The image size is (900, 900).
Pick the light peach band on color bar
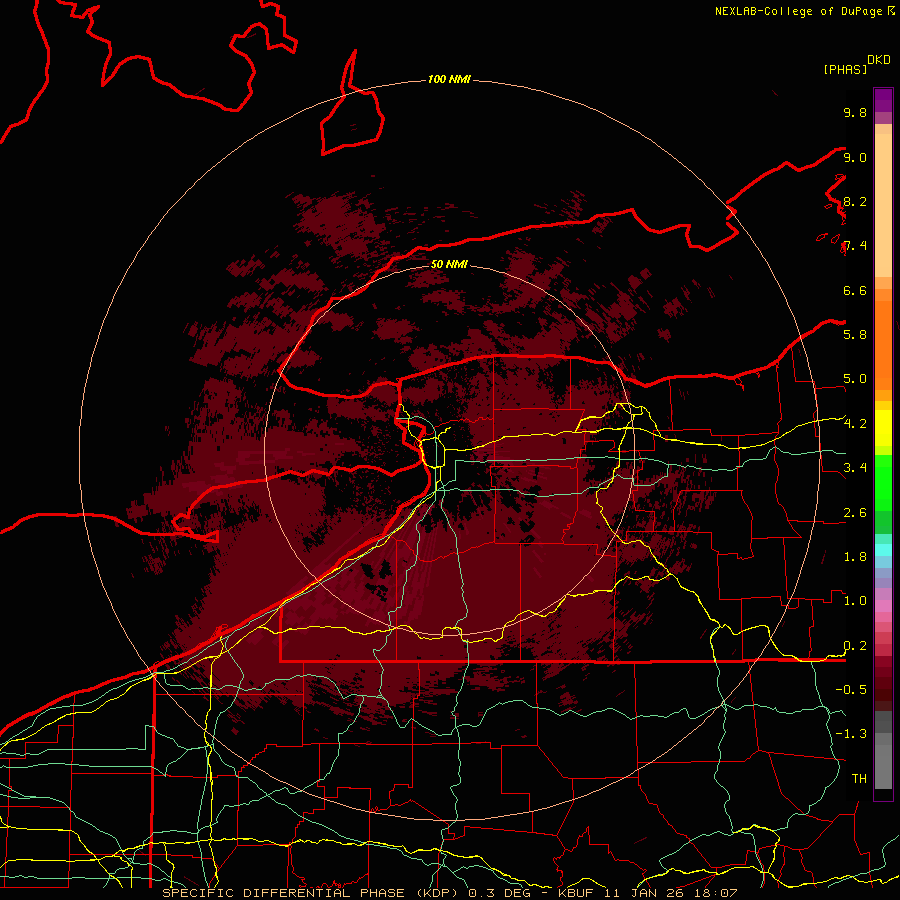[x=883, y=205]
